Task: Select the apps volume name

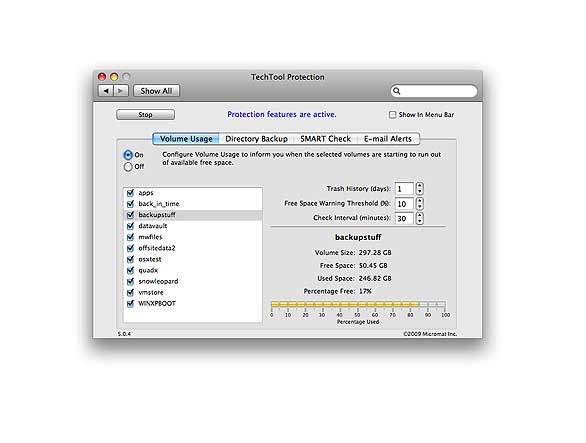Action: [146, 193]
